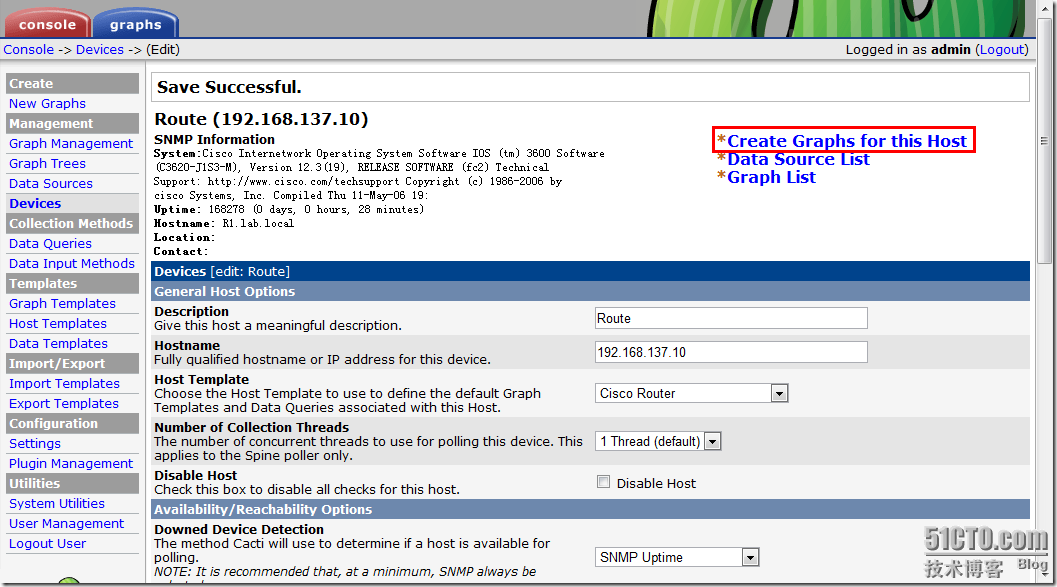Click the Templates section header in the sidebar
The width and height of the screenshot is (1057, 587).
click(72, 283)
